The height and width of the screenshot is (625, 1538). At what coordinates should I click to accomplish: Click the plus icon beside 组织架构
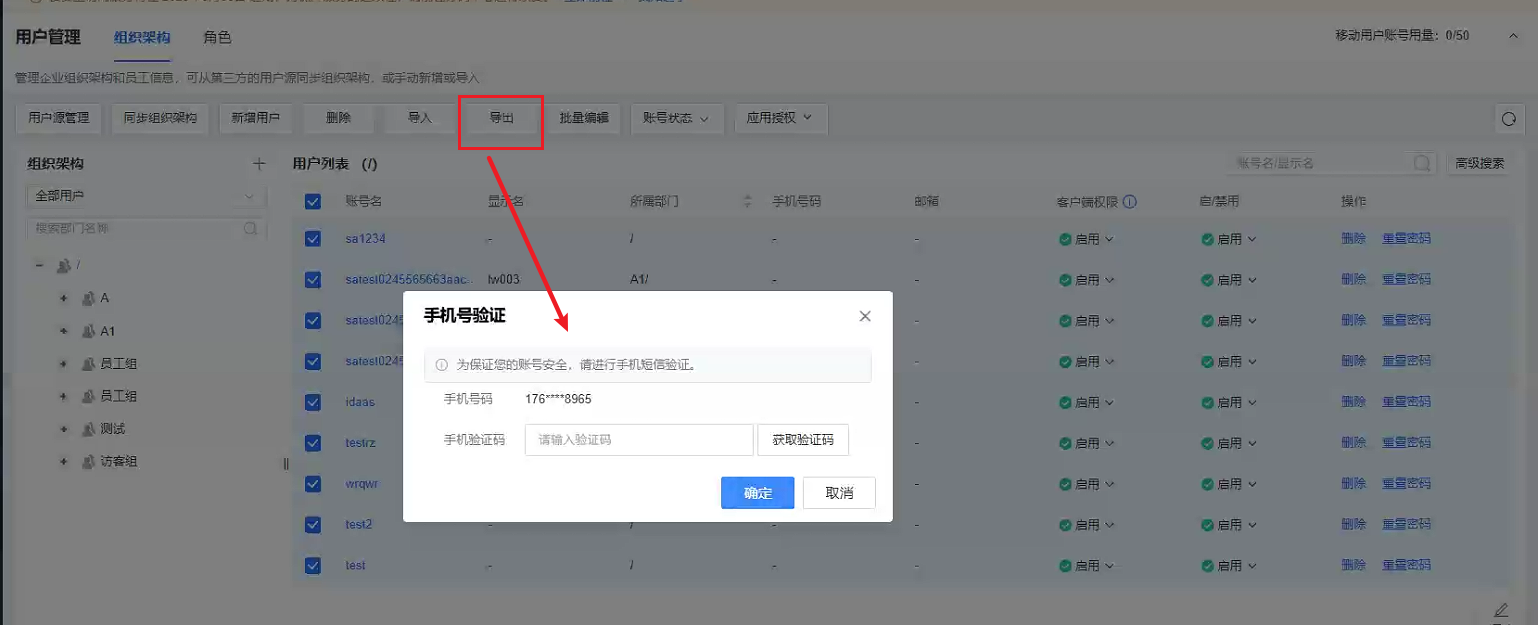259,164
